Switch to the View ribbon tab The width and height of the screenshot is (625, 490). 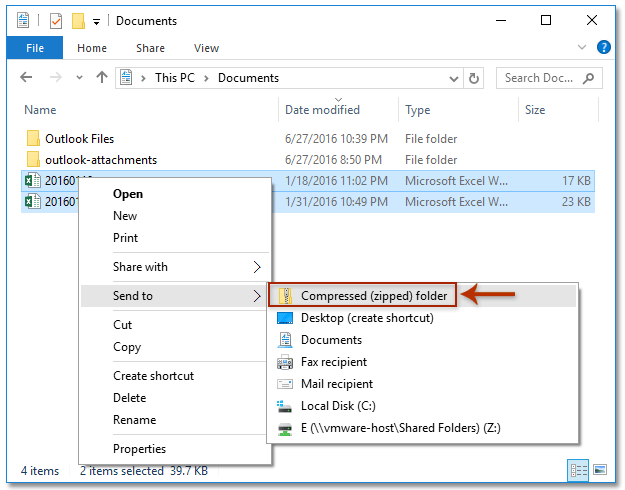click(x=206, y=48)
